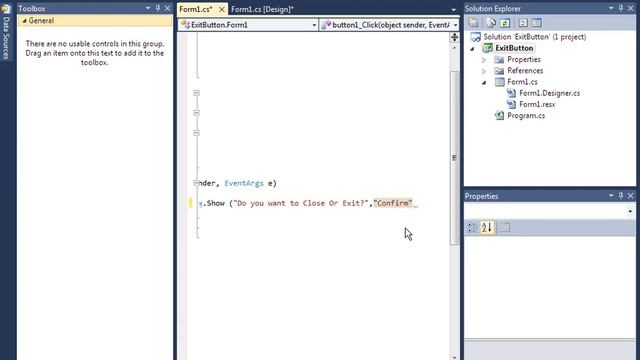Close the Toolbox panel
640x360 pixels.
point(167,8)
